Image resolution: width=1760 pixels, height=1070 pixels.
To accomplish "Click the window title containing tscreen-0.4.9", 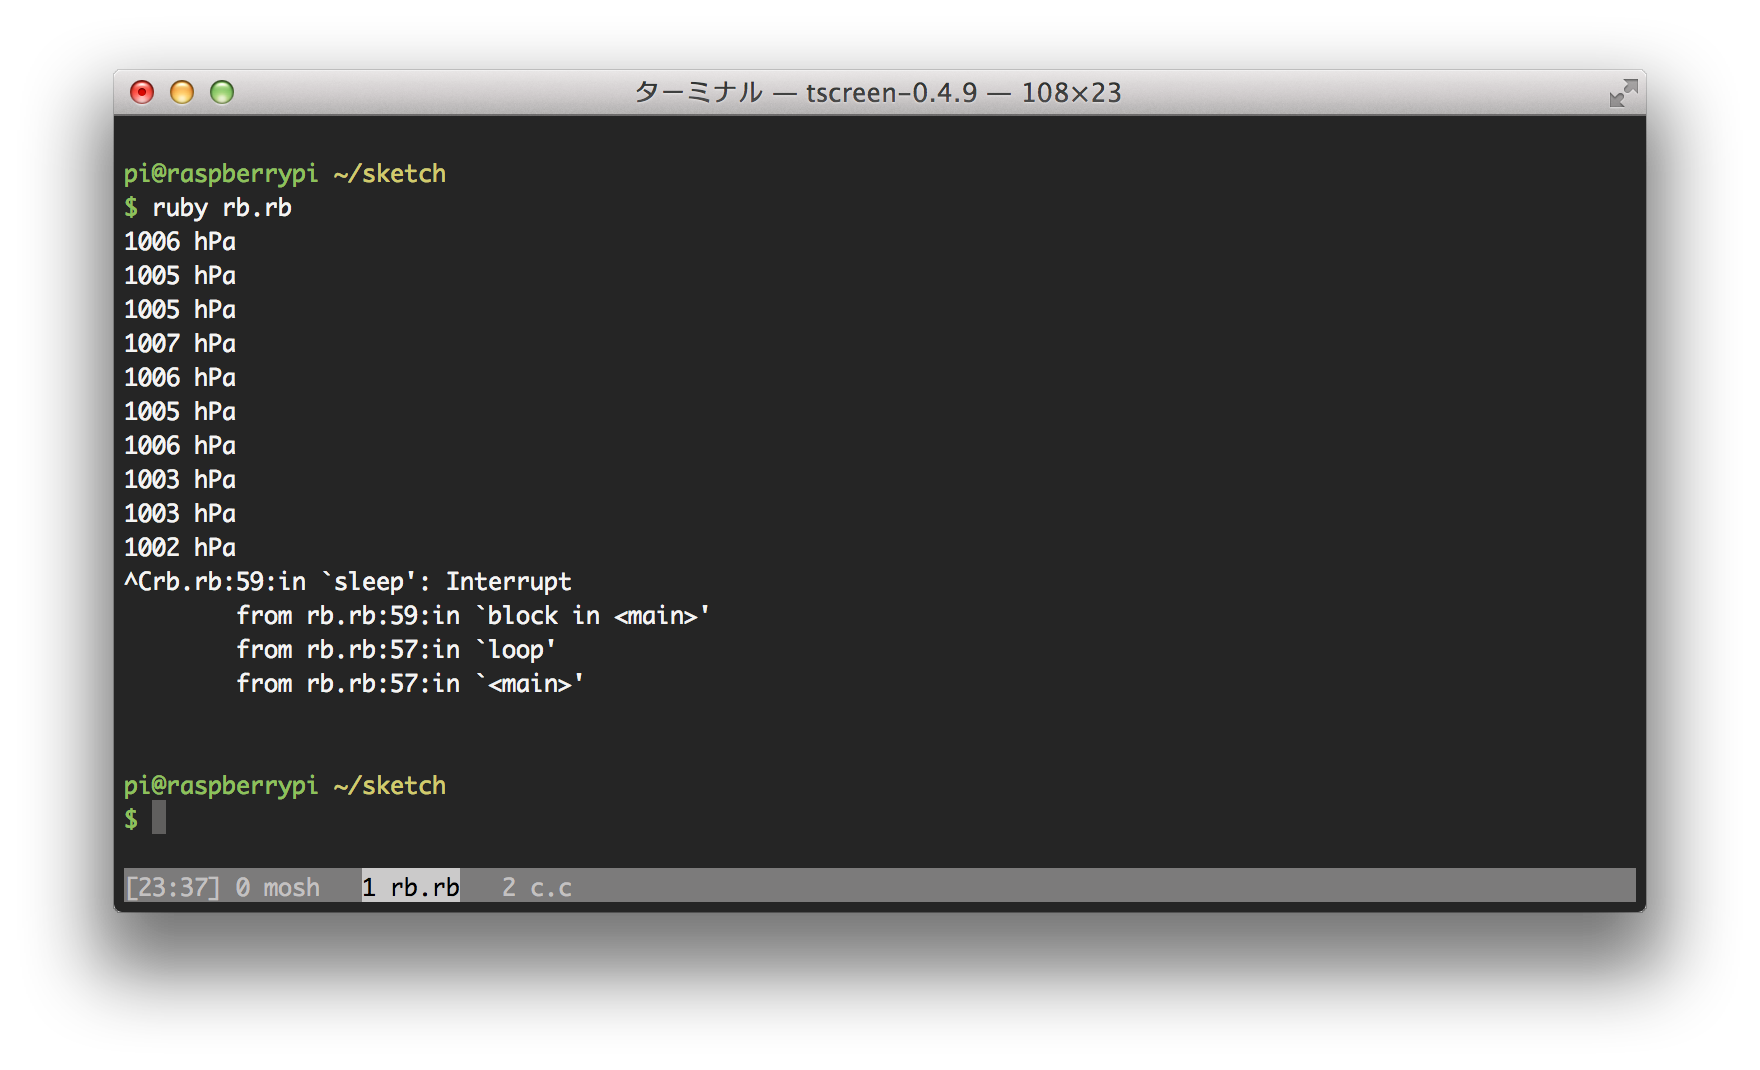I will (x=877, y=93).
